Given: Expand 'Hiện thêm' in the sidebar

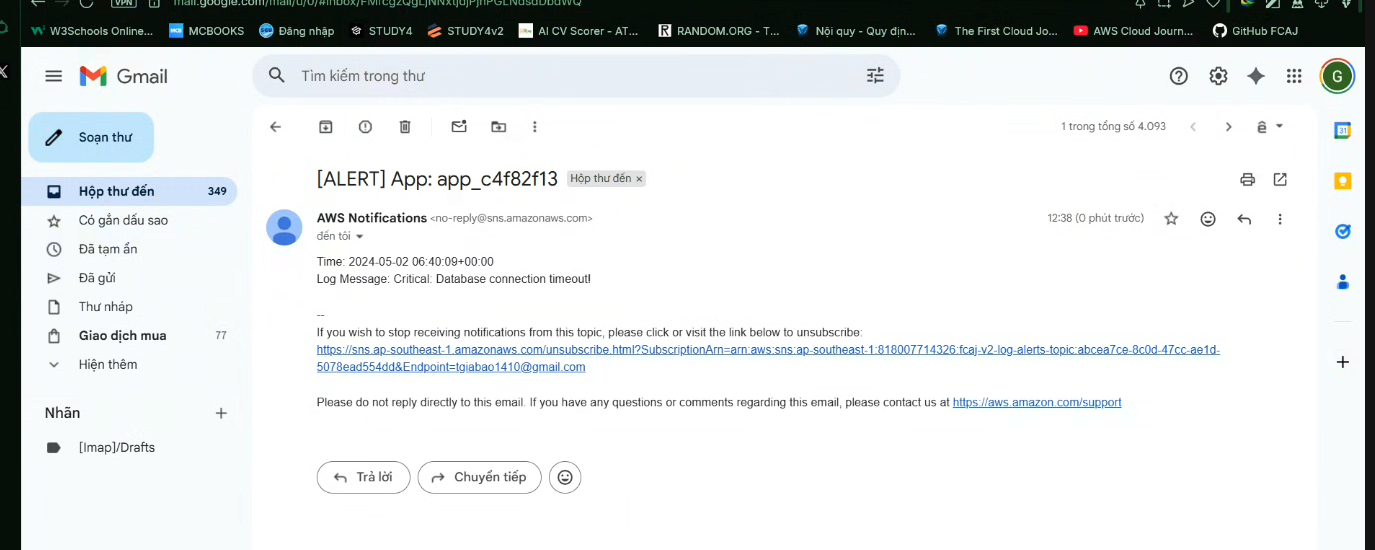Looking at the screenshot, I should pos(108,365).
